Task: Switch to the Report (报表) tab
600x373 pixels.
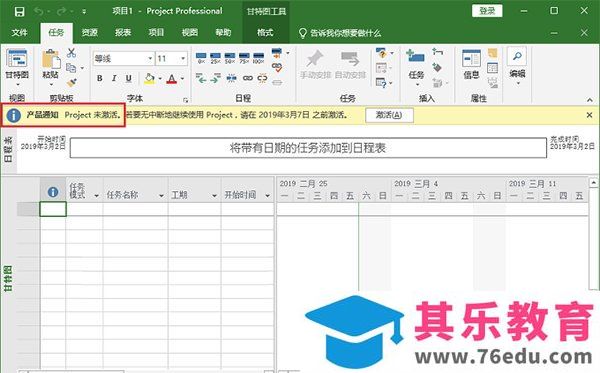Action: [123, 33]
